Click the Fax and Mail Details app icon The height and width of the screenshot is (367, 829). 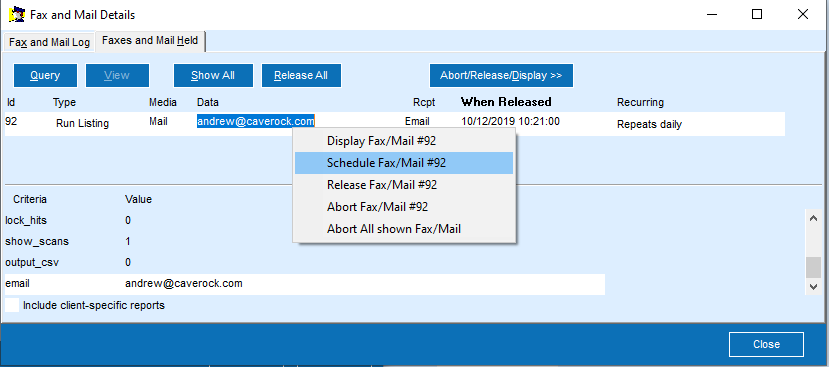(x=16, y=15)
